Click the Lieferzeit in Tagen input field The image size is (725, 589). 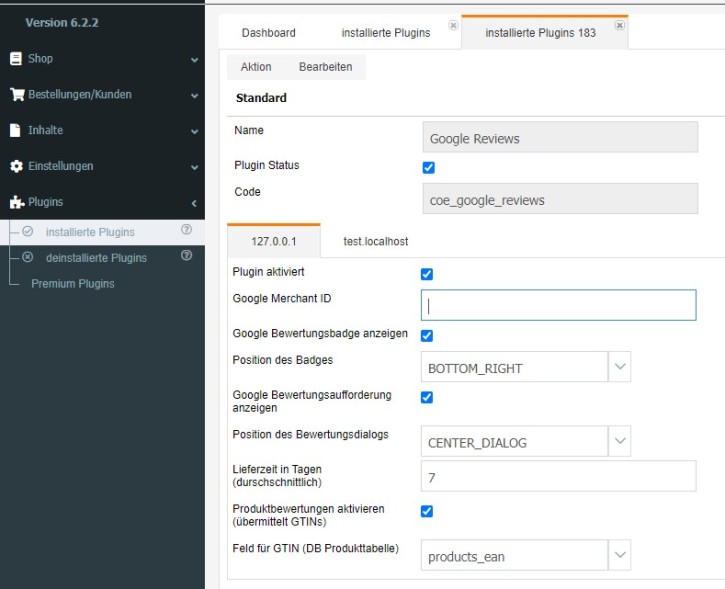click(x=559, y=476)
